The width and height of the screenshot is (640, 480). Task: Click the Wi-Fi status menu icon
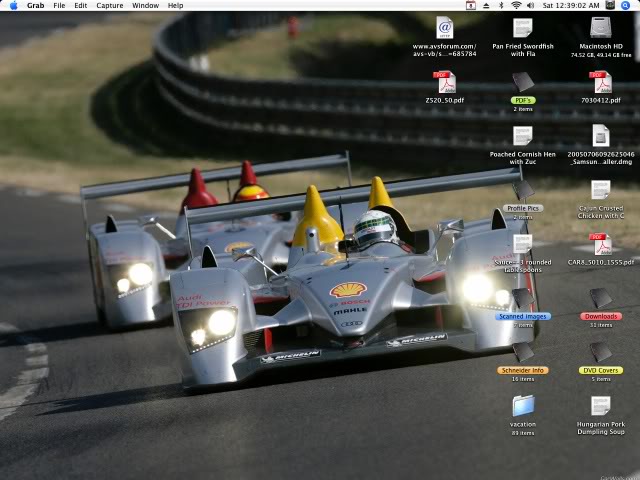516,5
